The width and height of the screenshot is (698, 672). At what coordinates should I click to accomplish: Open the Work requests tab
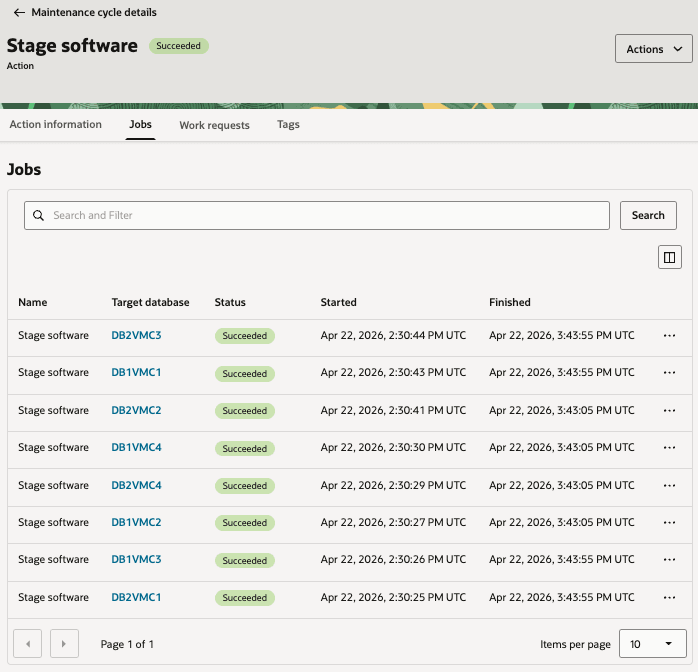coord(214,125)
